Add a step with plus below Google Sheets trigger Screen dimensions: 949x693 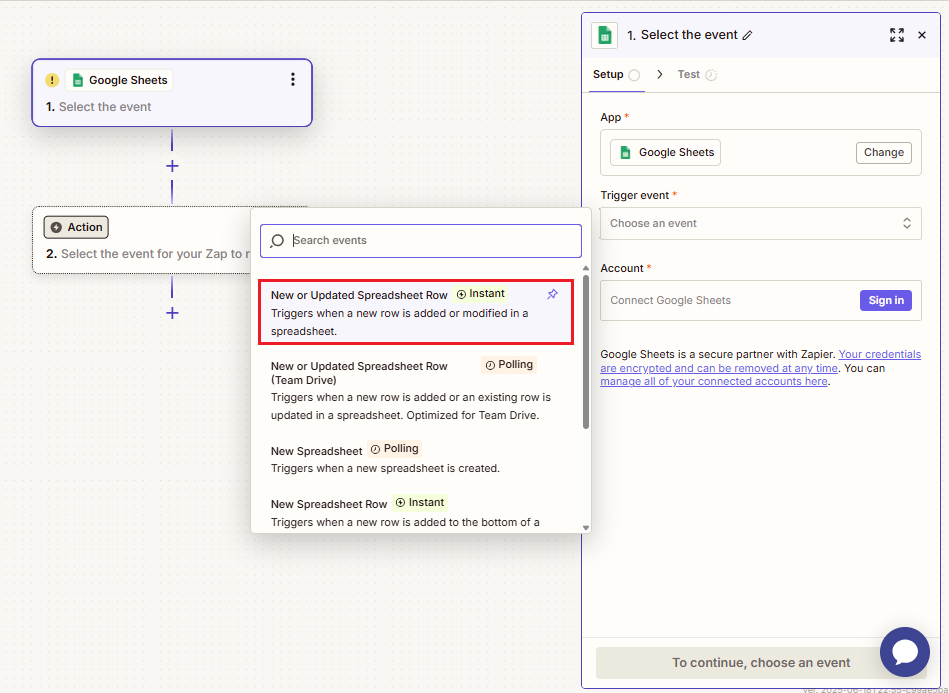point(172,166)
